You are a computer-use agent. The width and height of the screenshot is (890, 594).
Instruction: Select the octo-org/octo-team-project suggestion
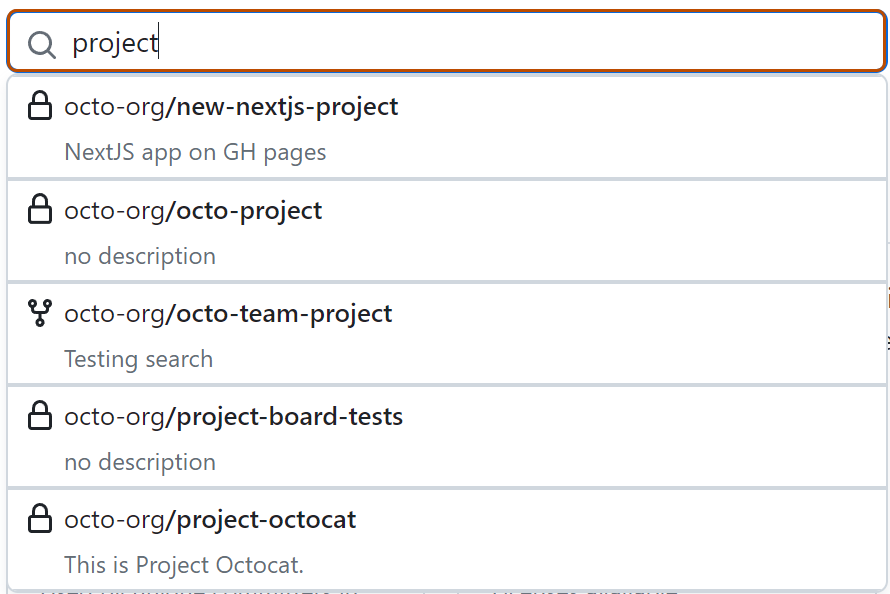coord(228,312)
